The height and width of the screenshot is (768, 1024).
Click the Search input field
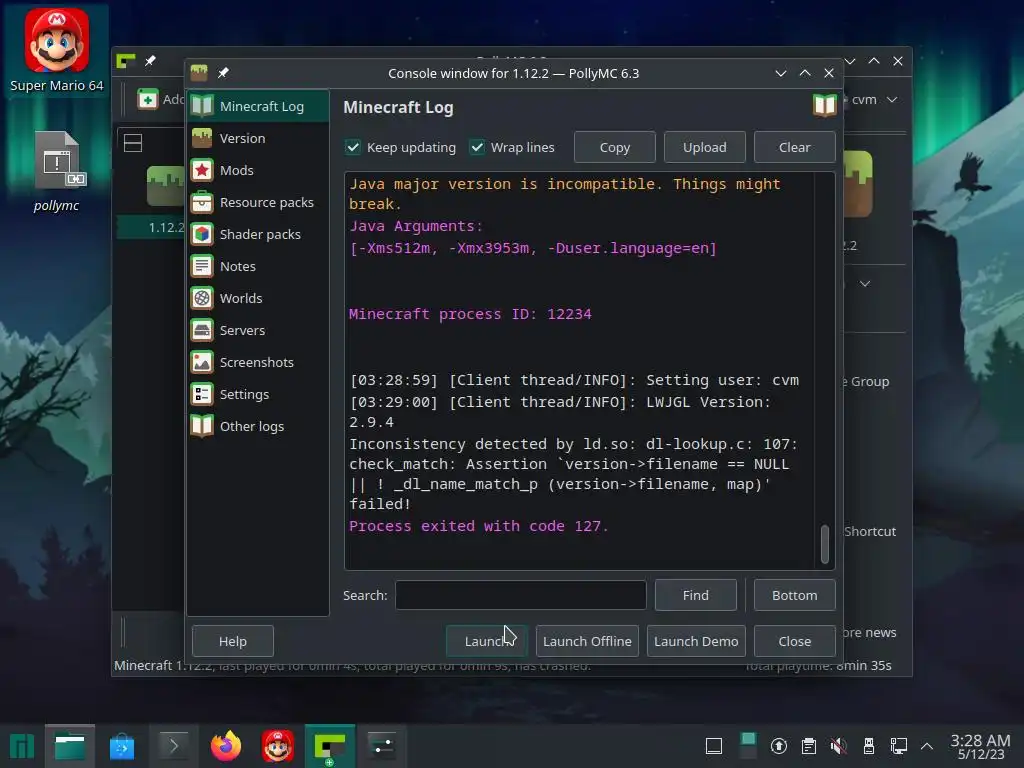tap(520, 595)
